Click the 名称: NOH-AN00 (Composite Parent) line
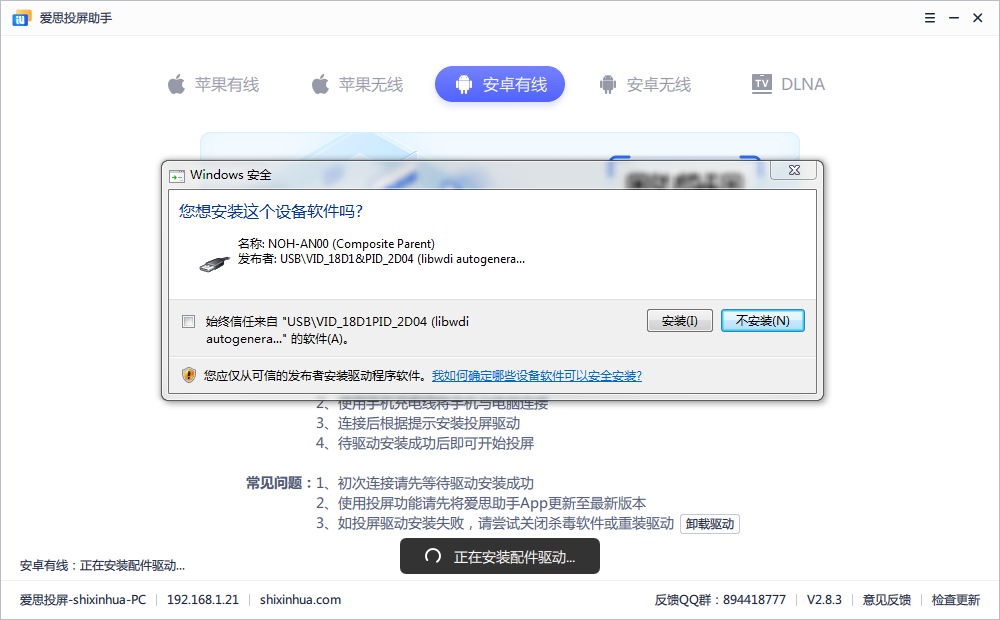 pos(336,244)
